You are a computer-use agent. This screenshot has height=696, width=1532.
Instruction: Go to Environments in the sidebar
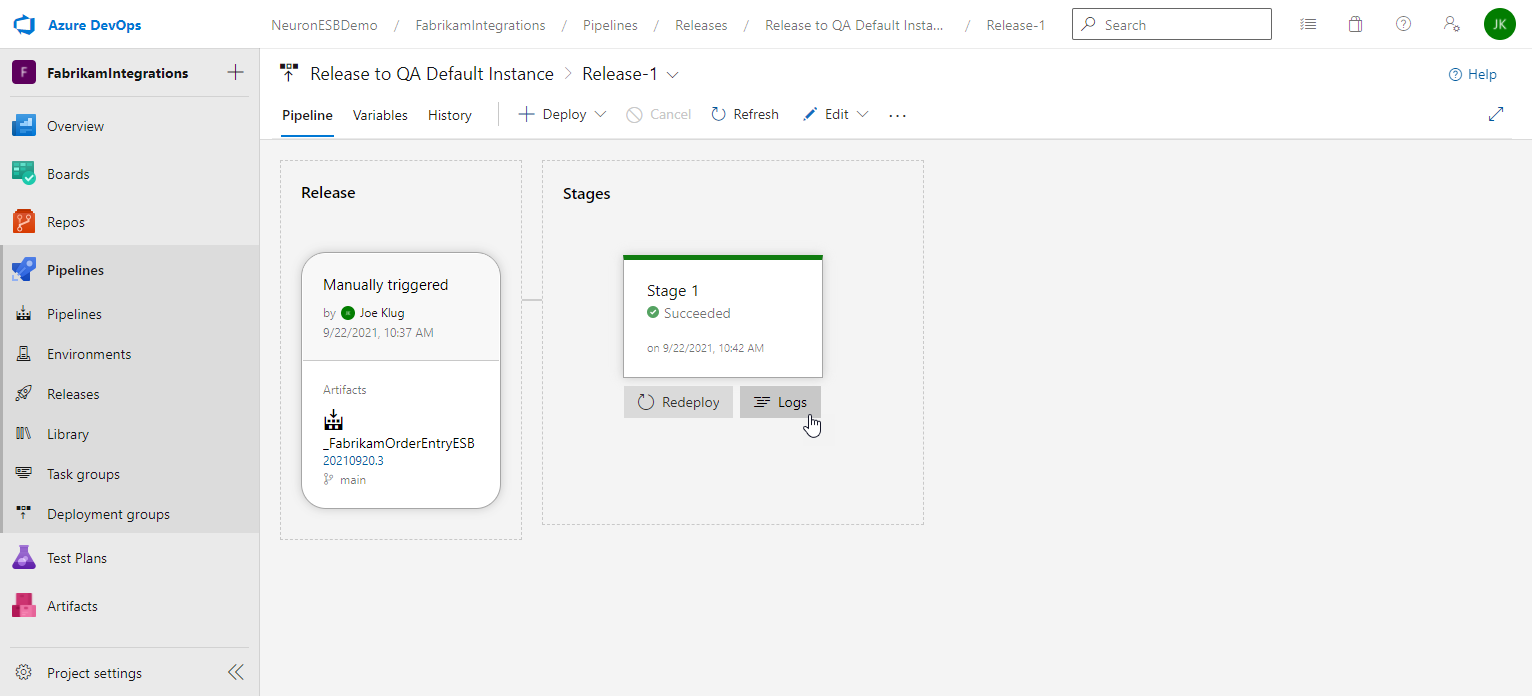pyautogui.click(x=130, y=354)
